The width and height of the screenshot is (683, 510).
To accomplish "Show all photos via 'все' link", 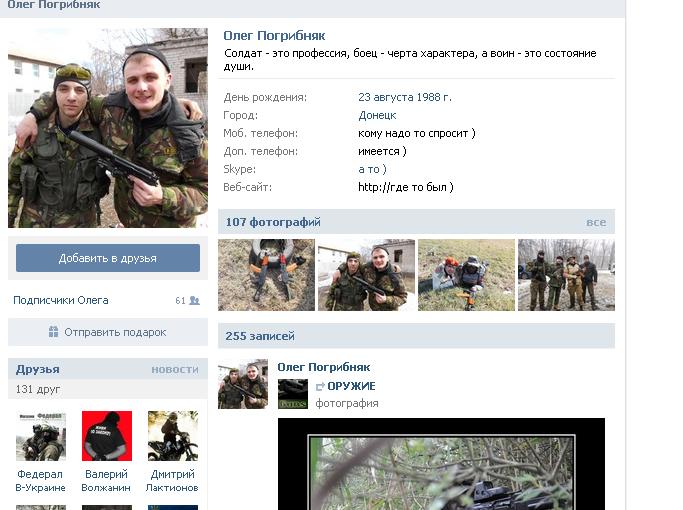I will pos(596,222).
